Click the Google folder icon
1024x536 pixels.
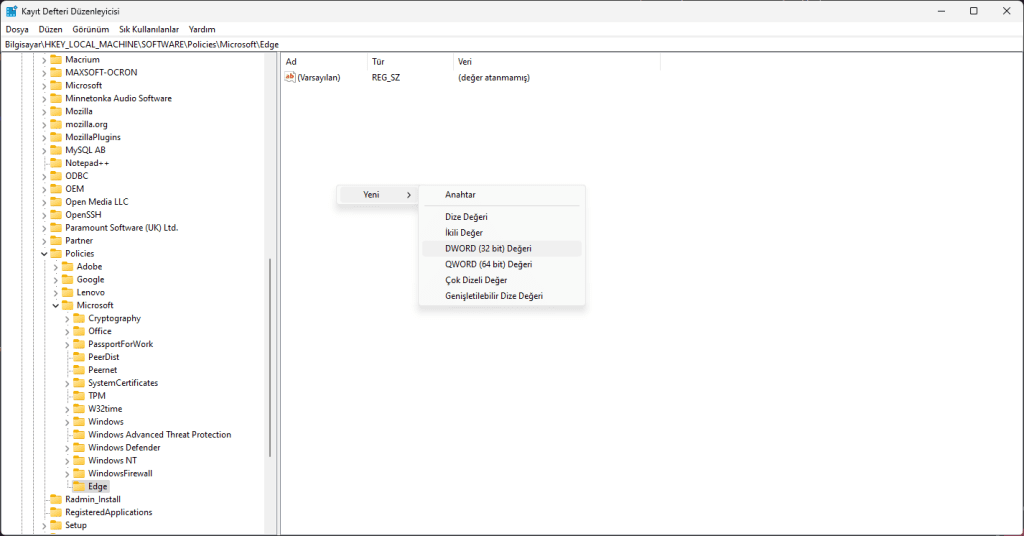(x=67, y=279)
